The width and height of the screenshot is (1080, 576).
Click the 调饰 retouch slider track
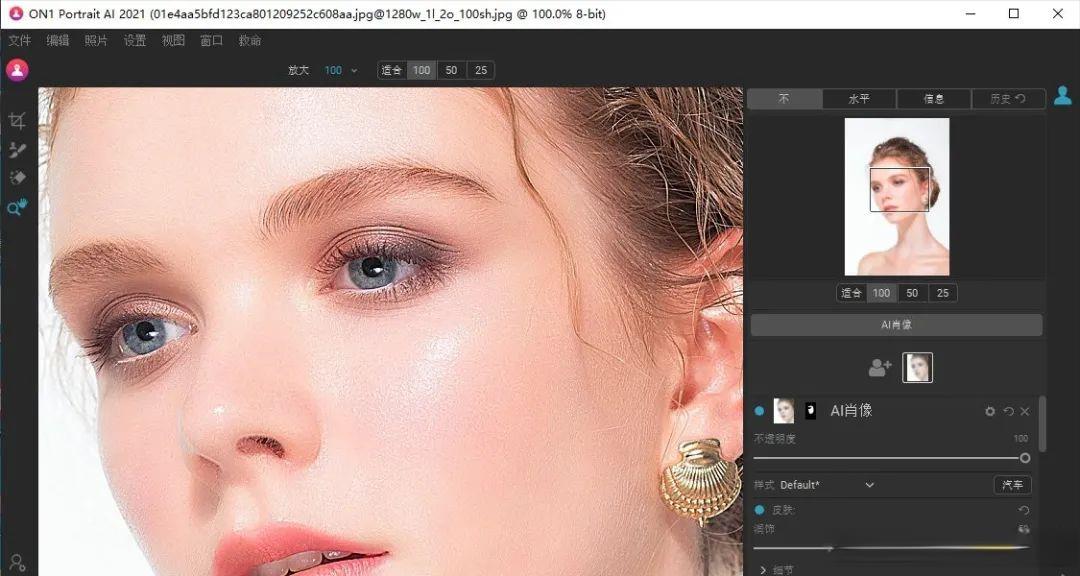pyautogui.click(x=892, y=548)
